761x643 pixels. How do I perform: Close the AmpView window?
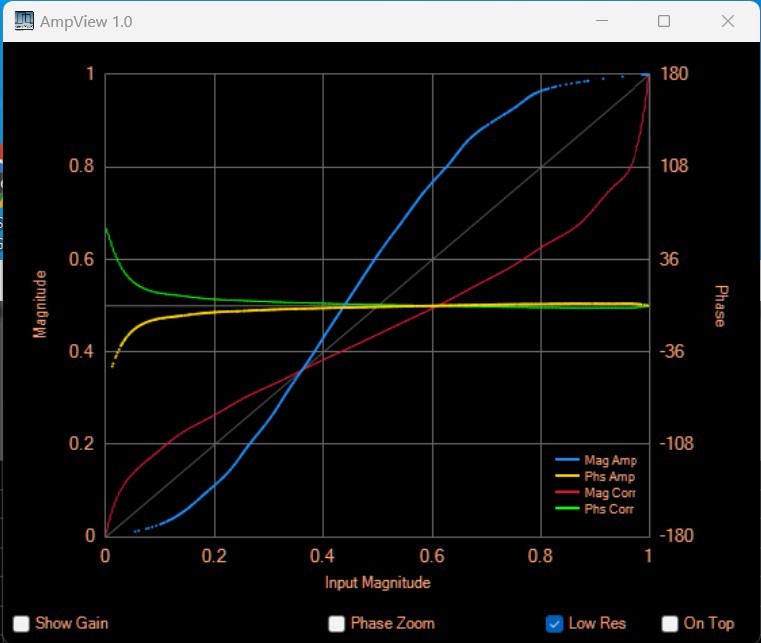point(728,21)
